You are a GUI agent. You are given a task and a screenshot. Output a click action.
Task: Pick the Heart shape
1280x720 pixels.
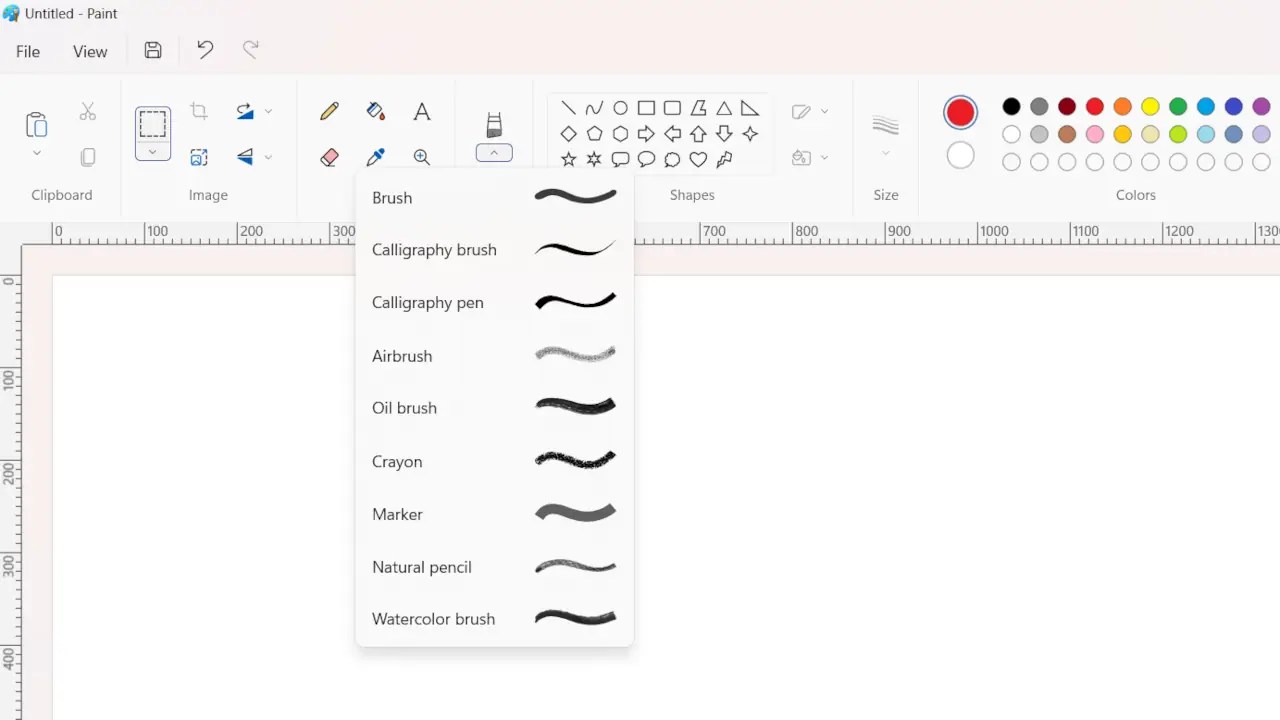coord(698,159)
